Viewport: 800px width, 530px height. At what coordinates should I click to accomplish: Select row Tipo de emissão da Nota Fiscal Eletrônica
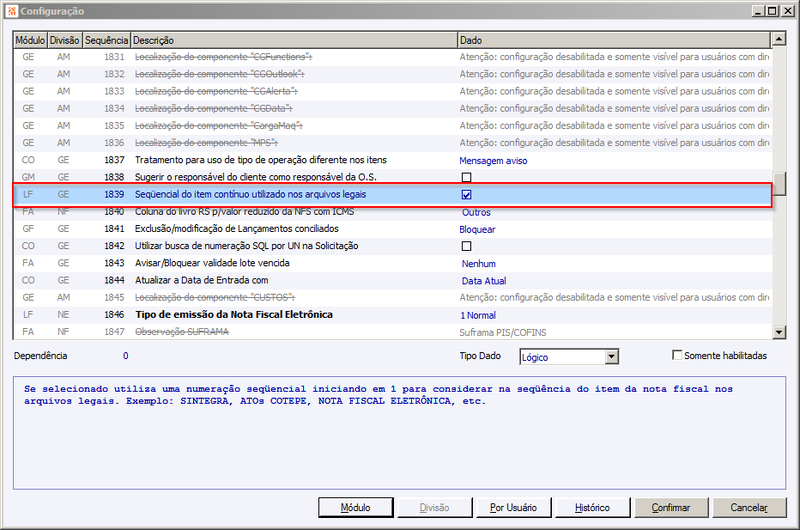[x=392, y=315]
